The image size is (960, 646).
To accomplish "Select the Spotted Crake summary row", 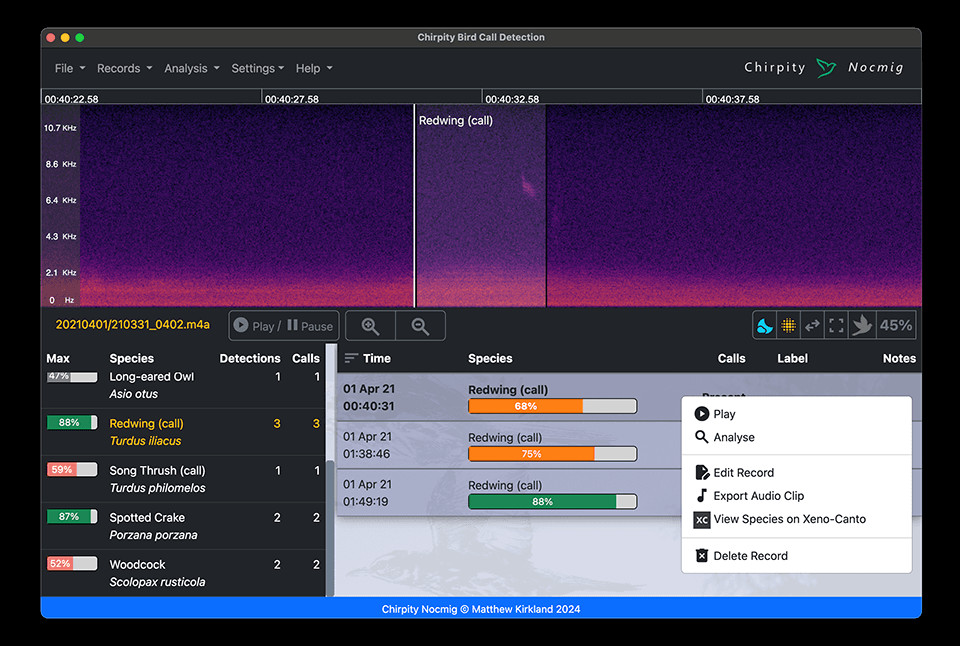I will click(x=184, y=526).
